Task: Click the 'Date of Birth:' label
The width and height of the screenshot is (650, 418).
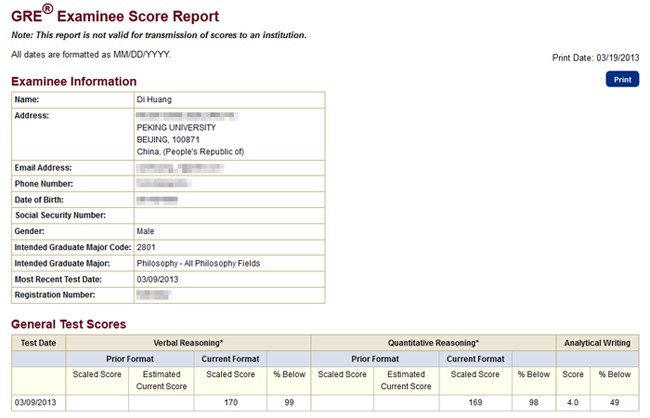Action: (x=39, y=200)
